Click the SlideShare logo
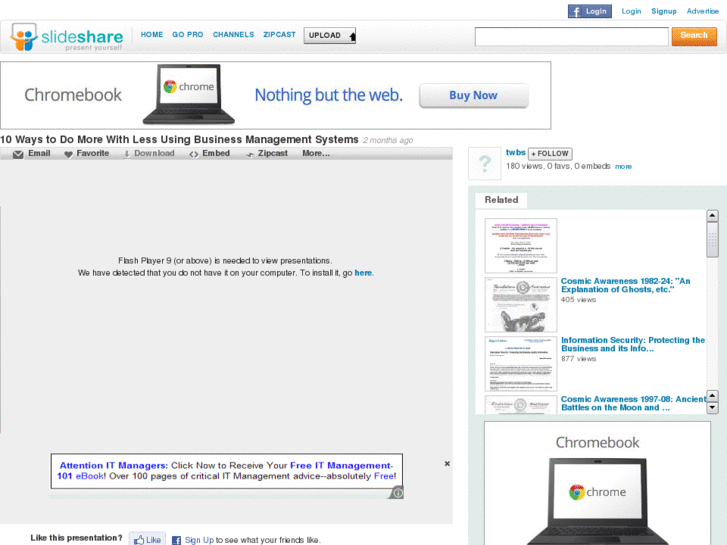 [67, 37]
